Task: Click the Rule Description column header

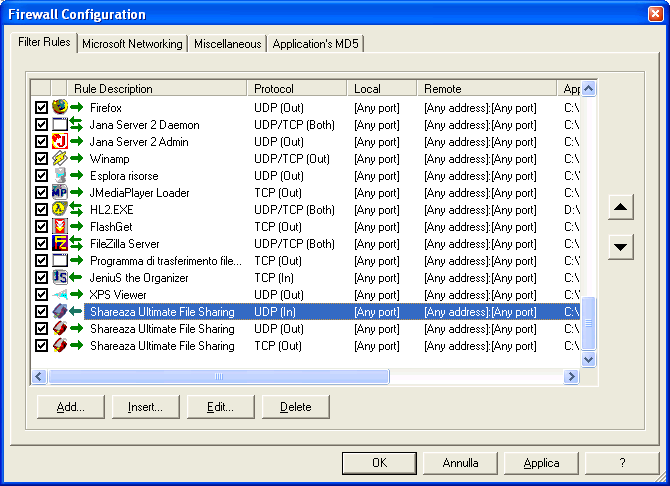Action: click(x=157, y=88)
